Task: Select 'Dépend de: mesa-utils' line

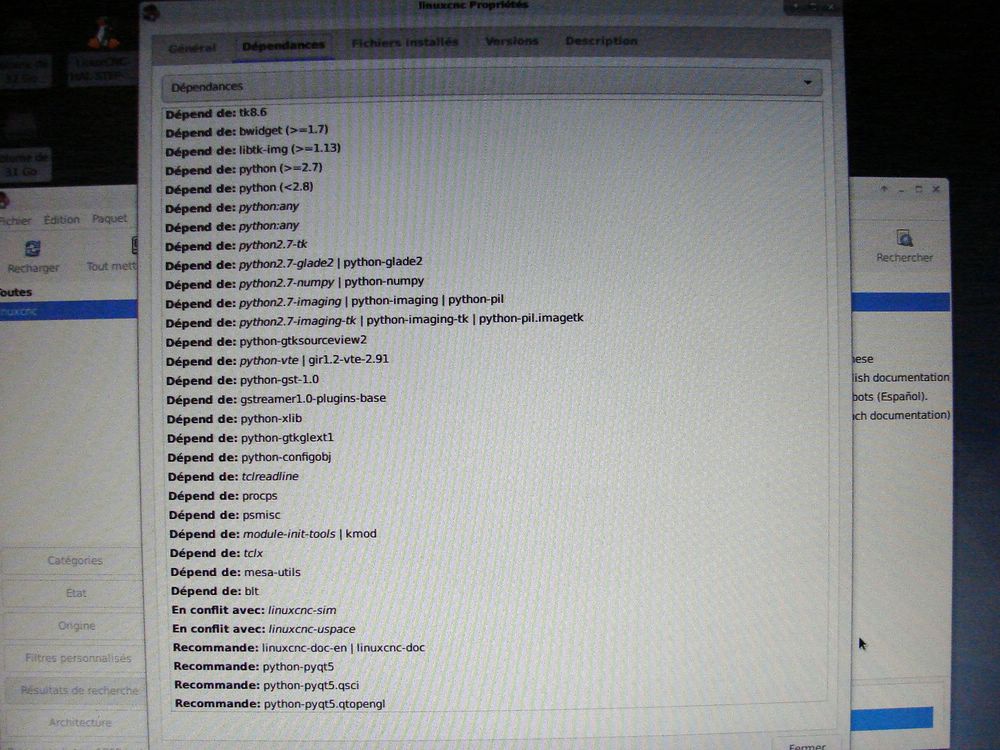Action: coord(235,572)
